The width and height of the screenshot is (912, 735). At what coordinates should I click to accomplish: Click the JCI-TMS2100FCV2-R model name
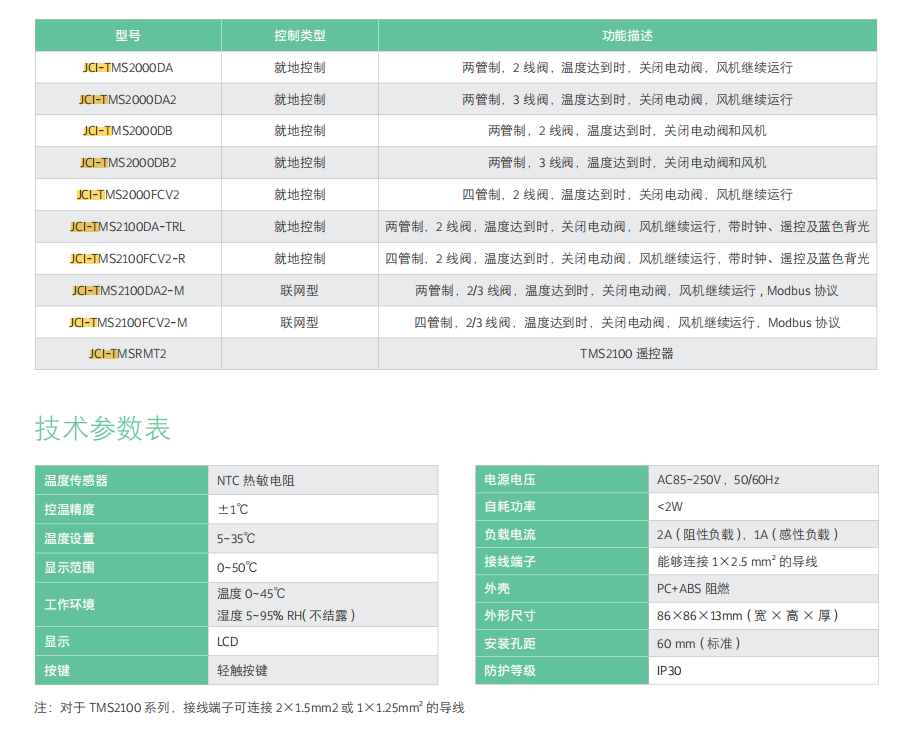(128, 258)
